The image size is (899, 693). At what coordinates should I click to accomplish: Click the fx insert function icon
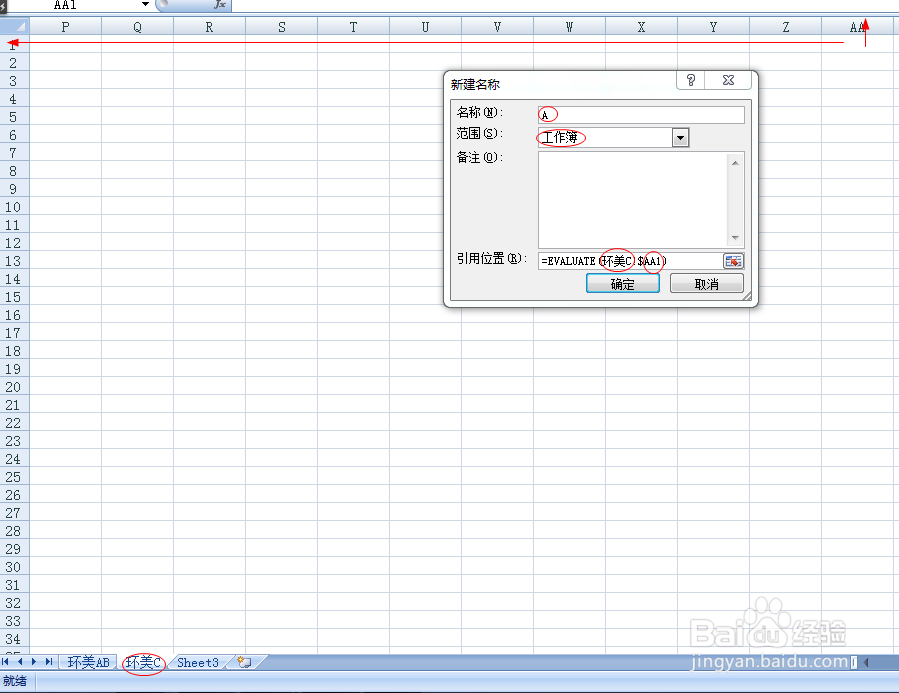[x=219, y=5]
